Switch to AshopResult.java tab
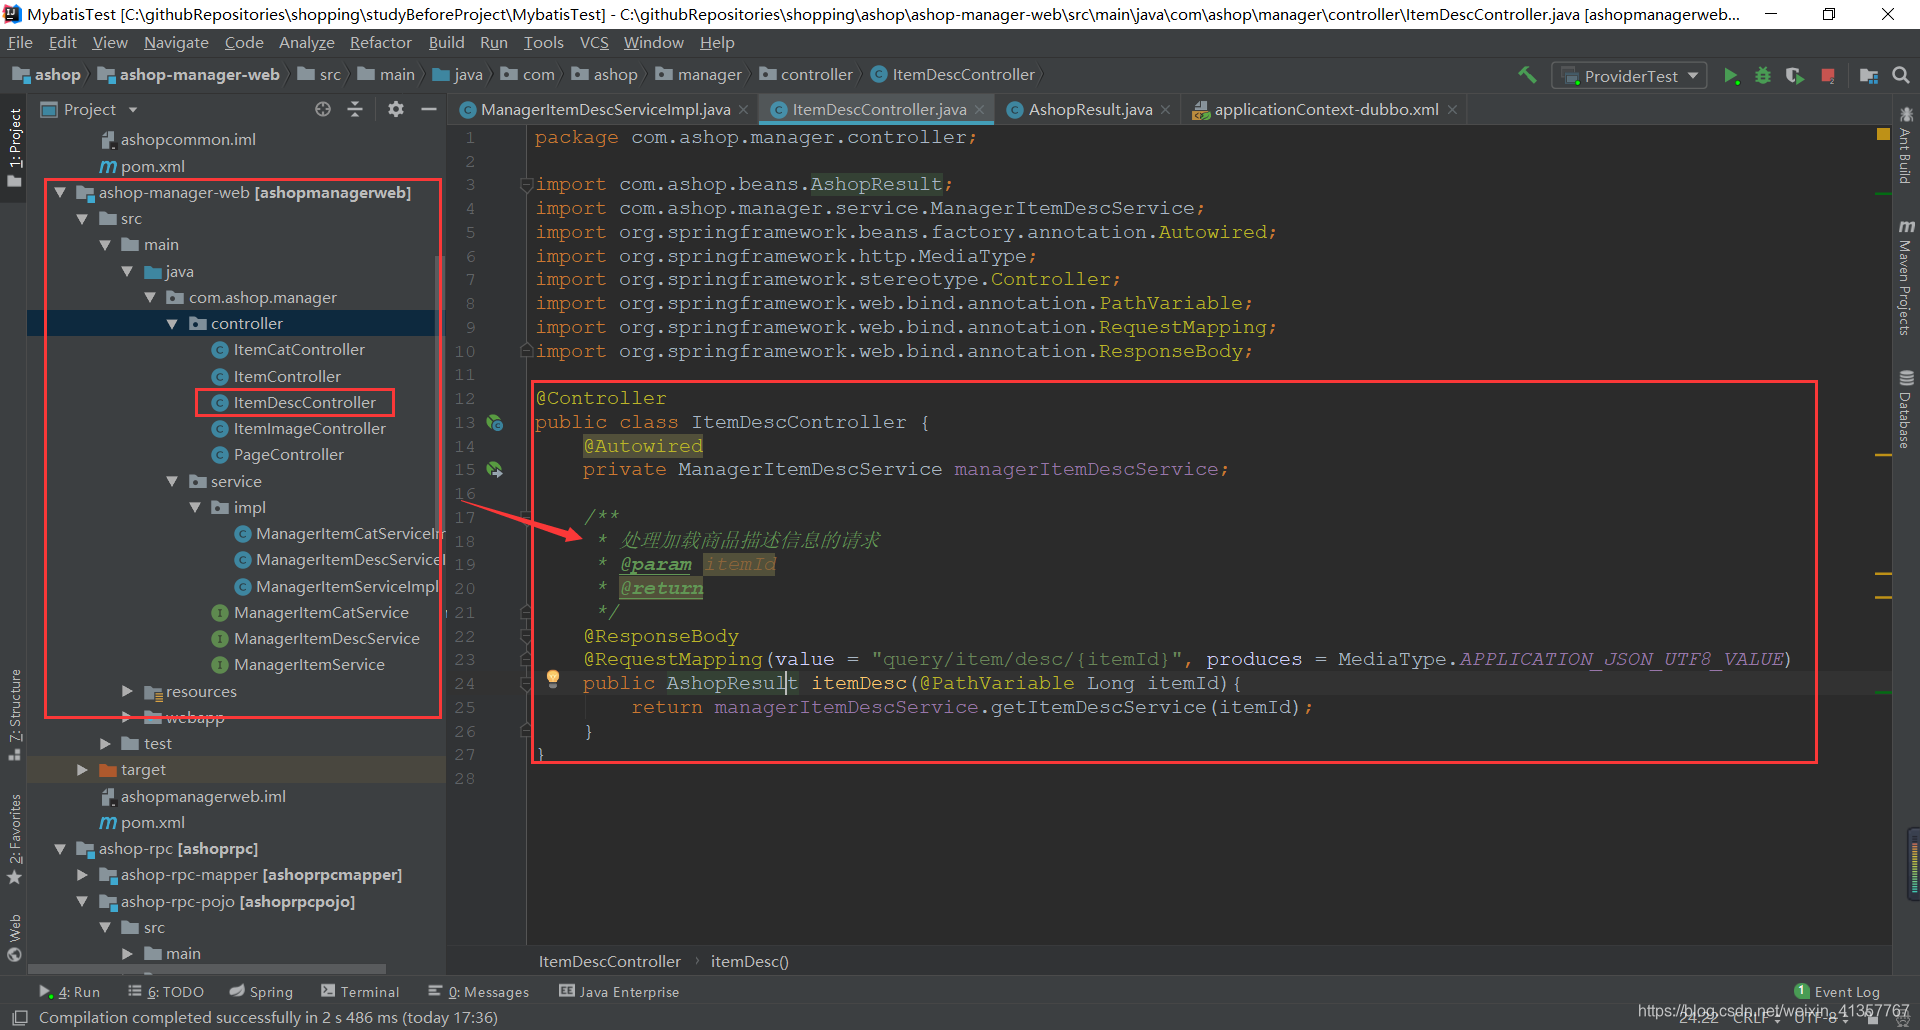The image size is (1920, 1030). pyautogui.click(x=1090, y=110)
